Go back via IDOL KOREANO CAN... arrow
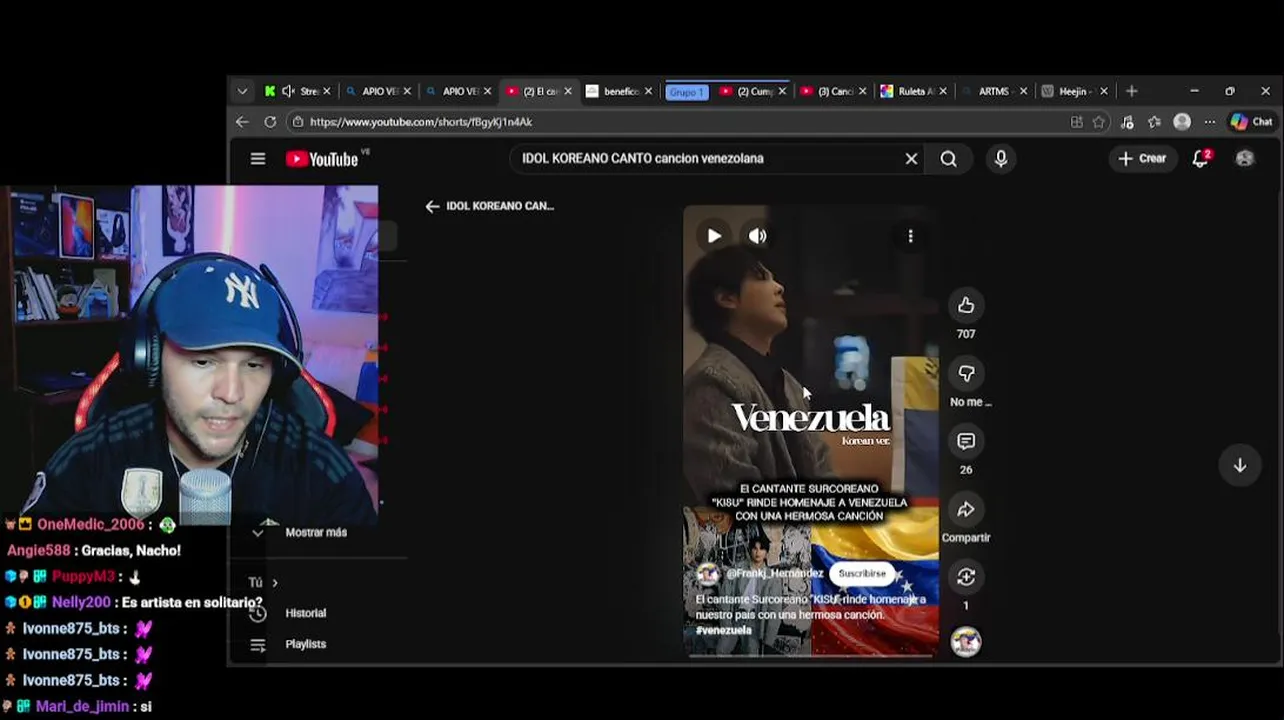Screen dimensions: 1284x720 pos(432,206)
